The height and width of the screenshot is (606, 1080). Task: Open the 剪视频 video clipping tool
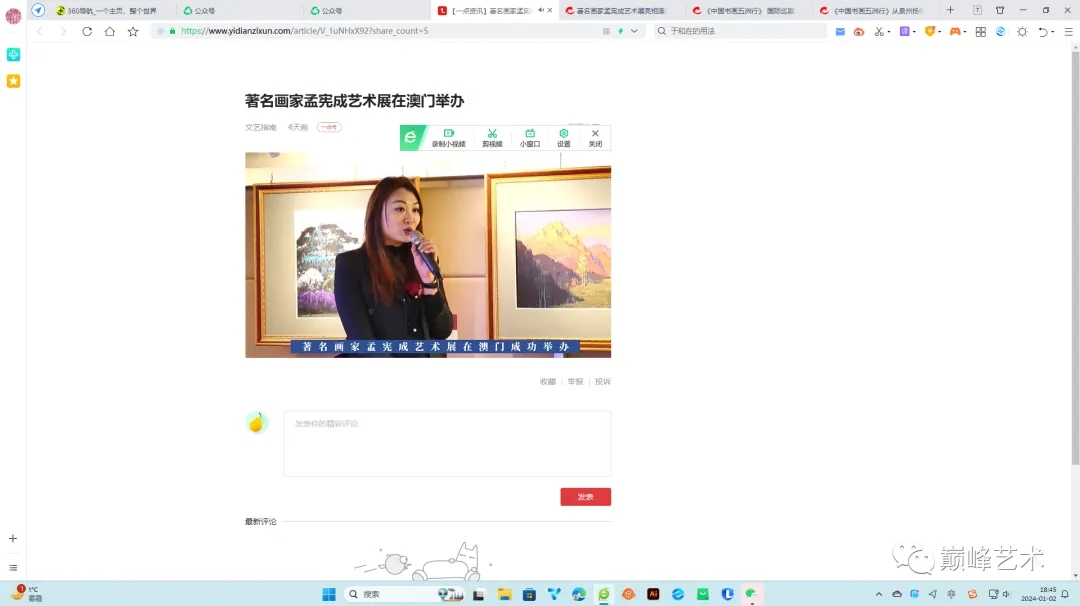[x=491, y=138]
